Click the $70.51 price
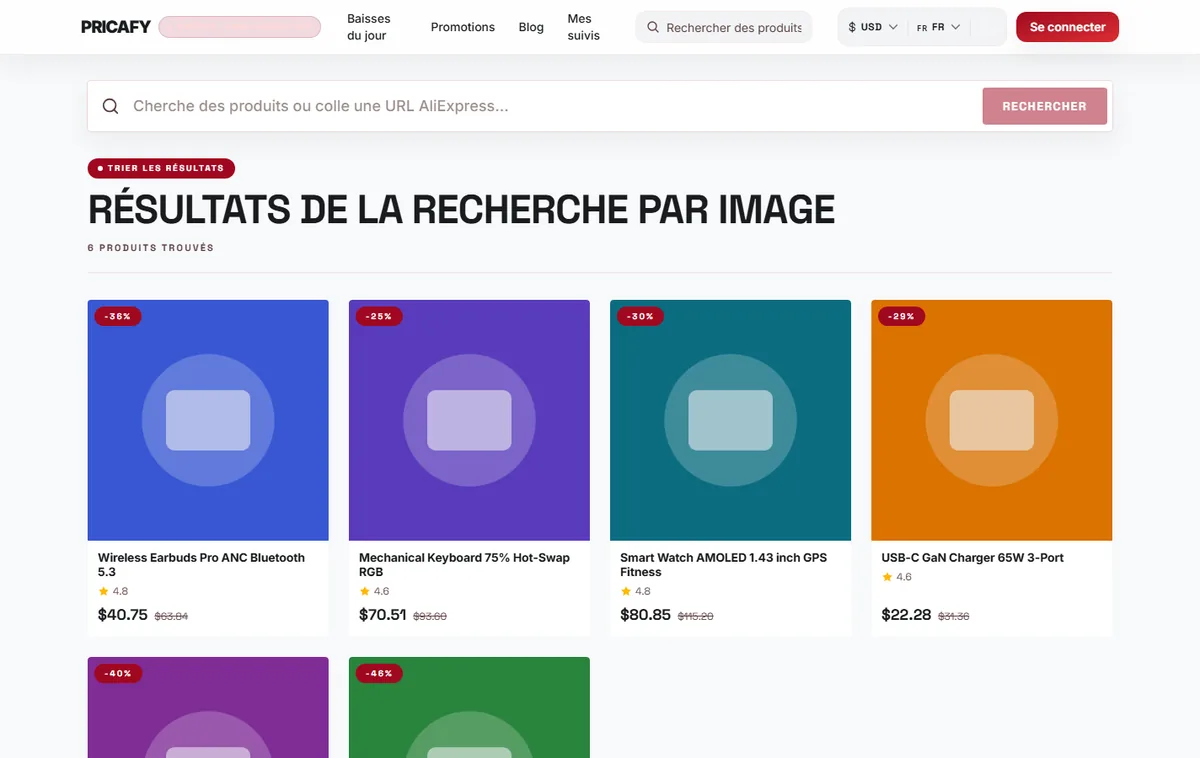The height and width of the screenshot is (758, 1200). (x=383, y=615)
